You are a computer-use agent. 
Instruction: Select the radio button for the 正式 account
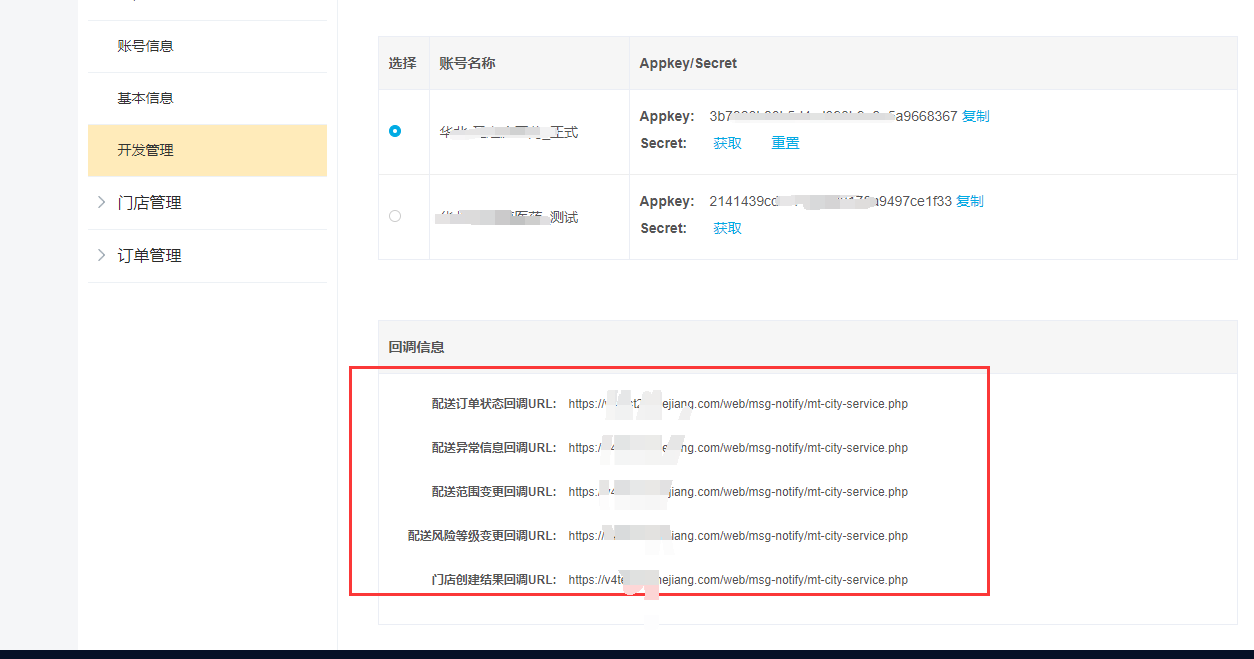pyautogui.click(x=395, y=131)
